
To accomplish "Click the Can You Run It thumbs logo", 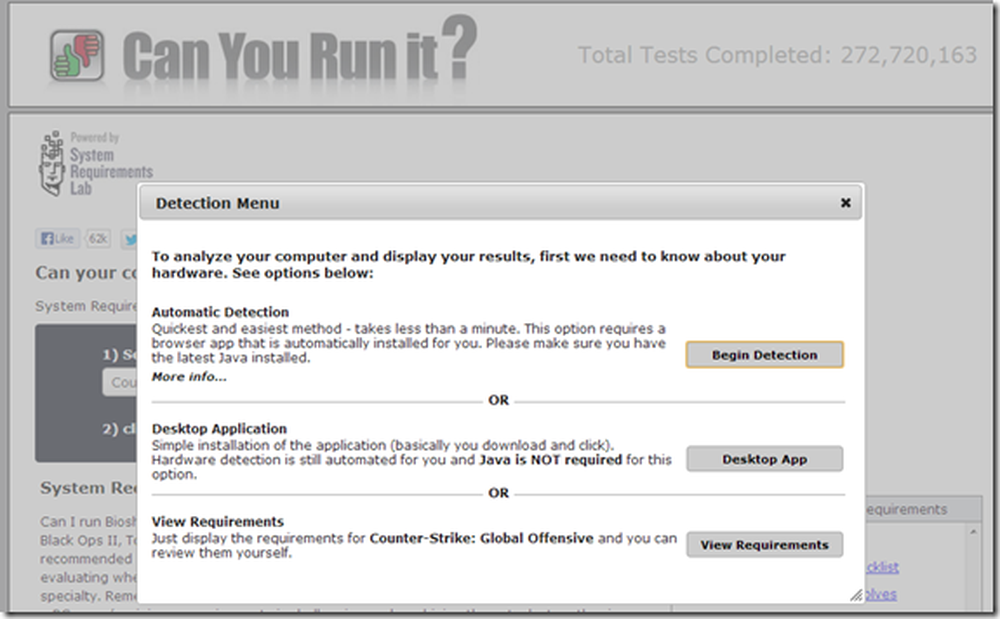I will [x=77, y=55].
